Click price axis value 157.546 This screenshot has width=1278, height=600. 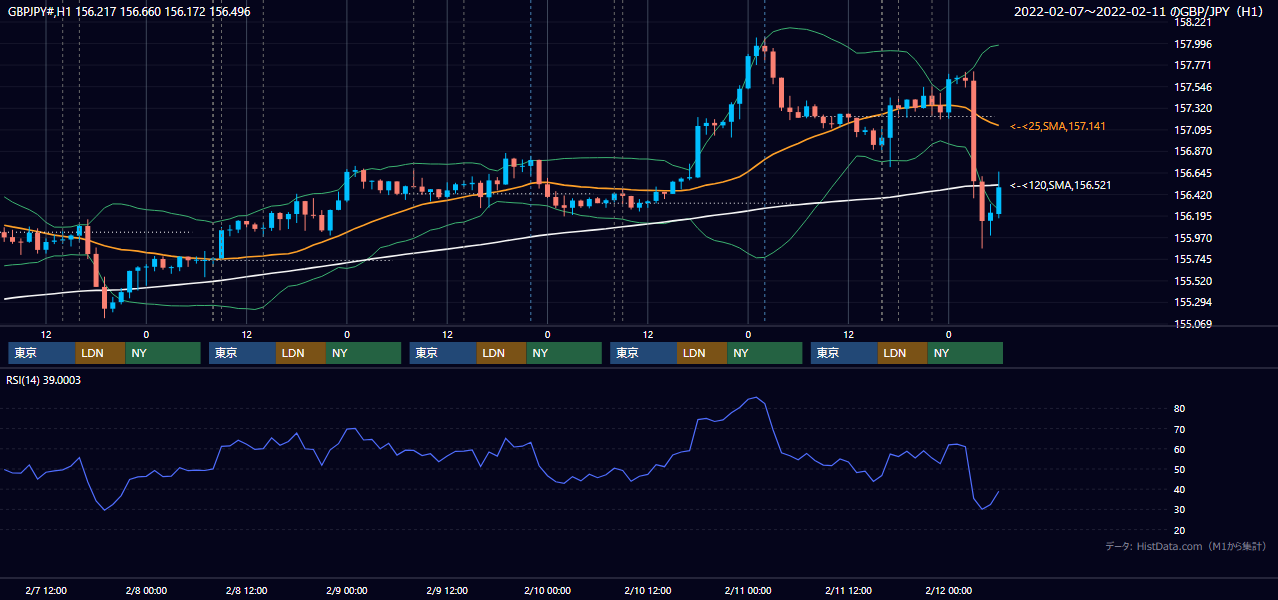coord(1193,87)
